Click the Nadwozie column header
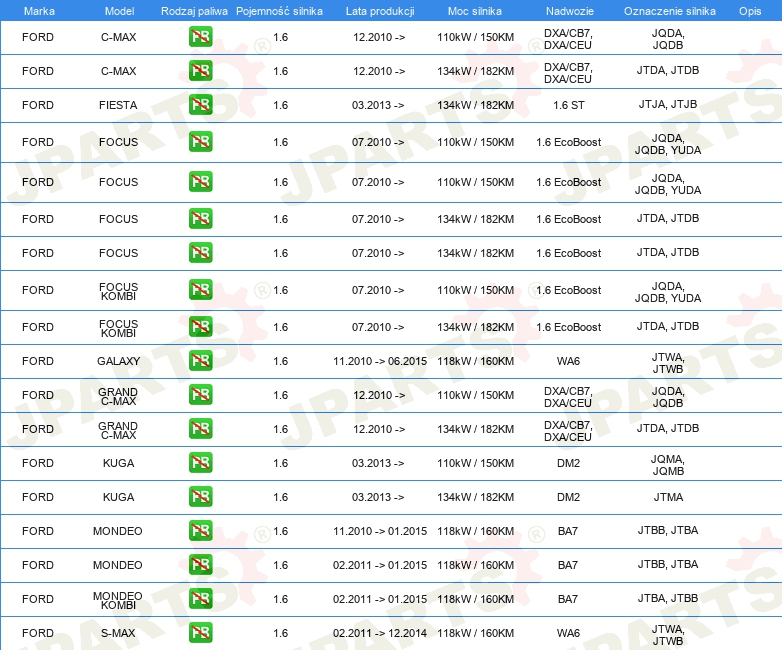This screenshot has width=782, height=650. (x=570, y=11)
